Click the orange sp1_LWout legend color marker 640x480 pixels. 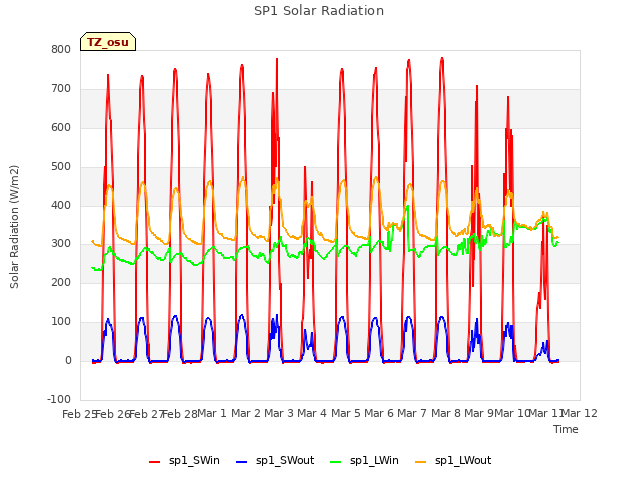point(420,462)
